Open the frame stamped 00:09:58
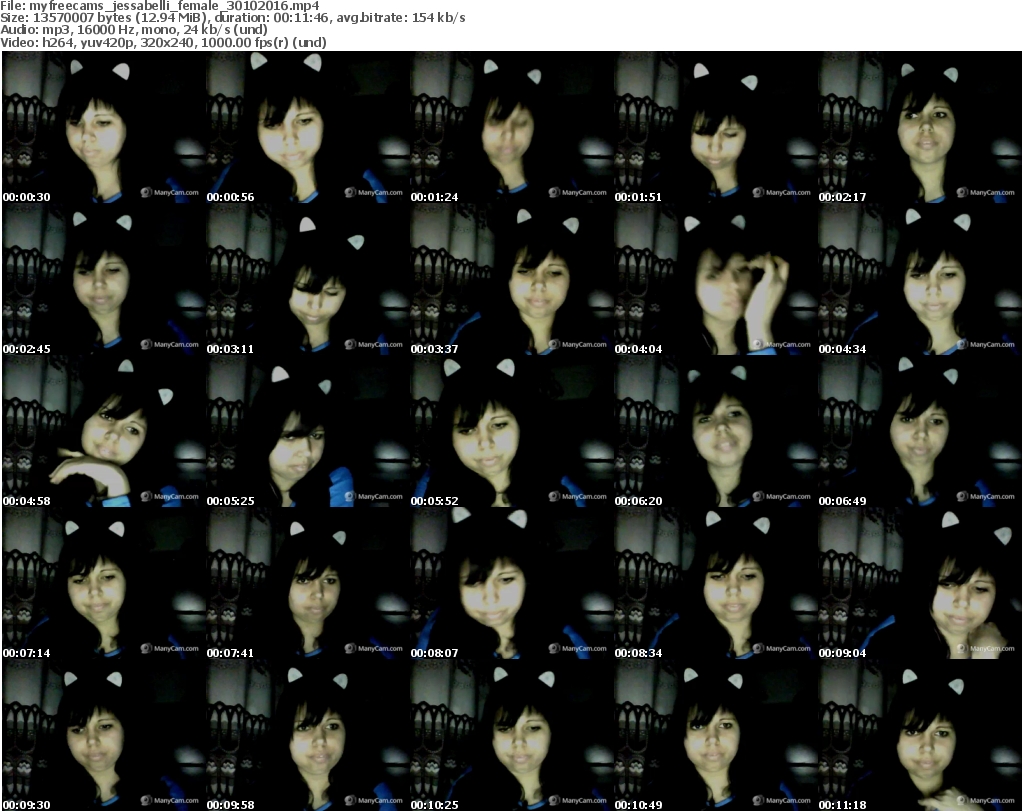Image resolution: width=1024 pixels, height=811 pixels. (308, 735)
